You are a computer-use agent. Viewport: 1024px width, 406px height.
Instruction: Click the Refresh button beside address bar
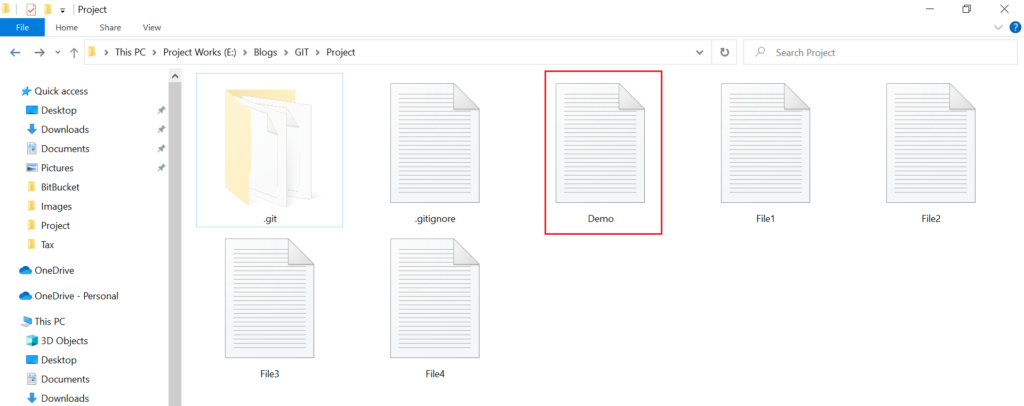tap(724, 52)
